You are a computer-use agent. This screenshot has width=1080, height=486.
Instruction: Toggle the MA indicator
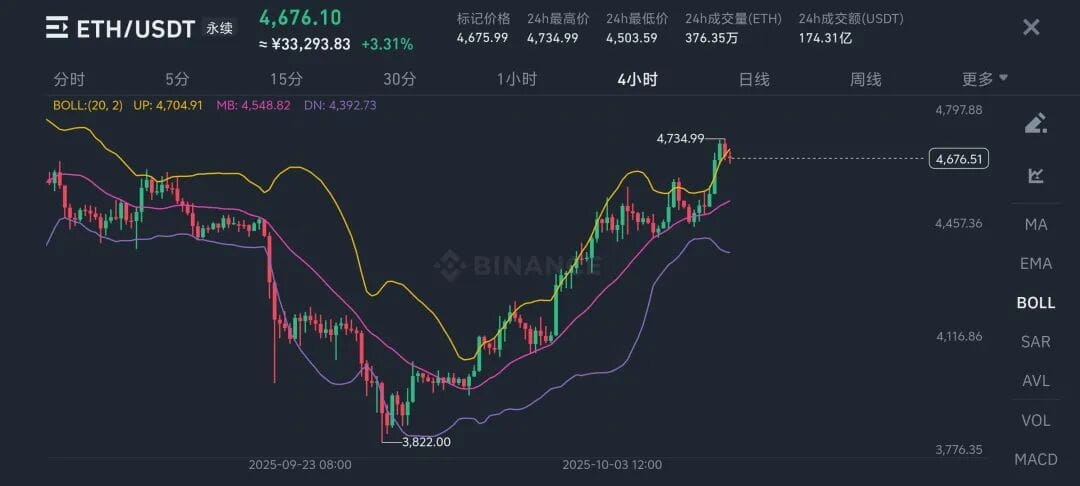coord(1036,224)
